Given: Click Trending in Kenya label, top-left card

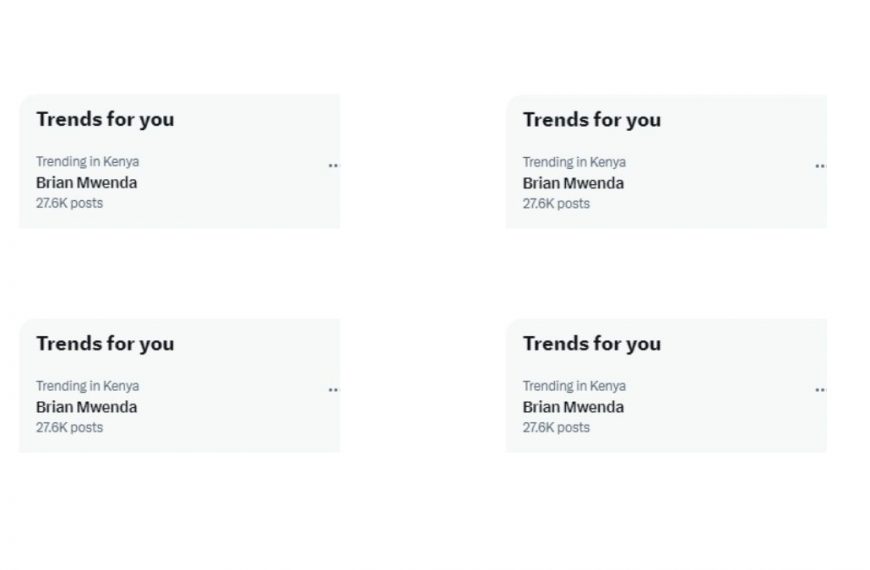Looking at the screenshot, I should pos(88,161).
